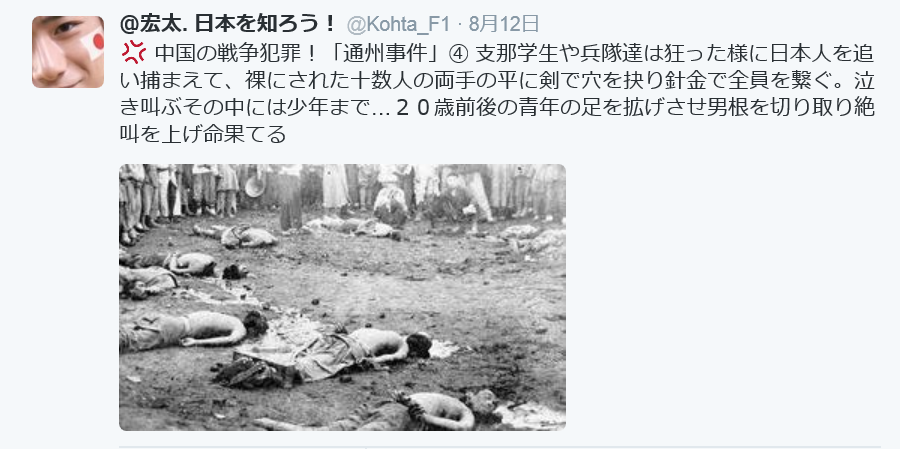The image size is (900, 449).
Task: Visit the @Kohta_F1 handle link
Action: (x=399, y=24)
